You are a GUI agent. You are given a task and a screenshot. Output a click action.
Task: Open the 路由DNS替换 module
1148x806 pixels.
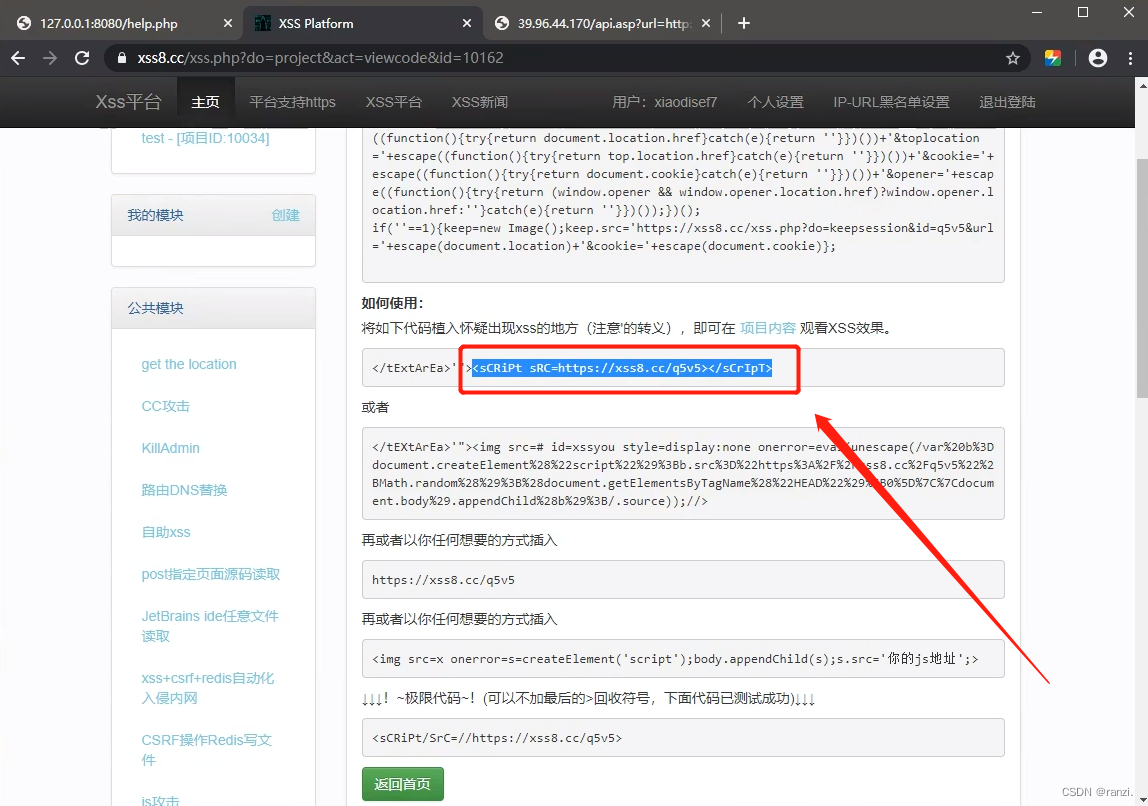click(x=184, y=490)
